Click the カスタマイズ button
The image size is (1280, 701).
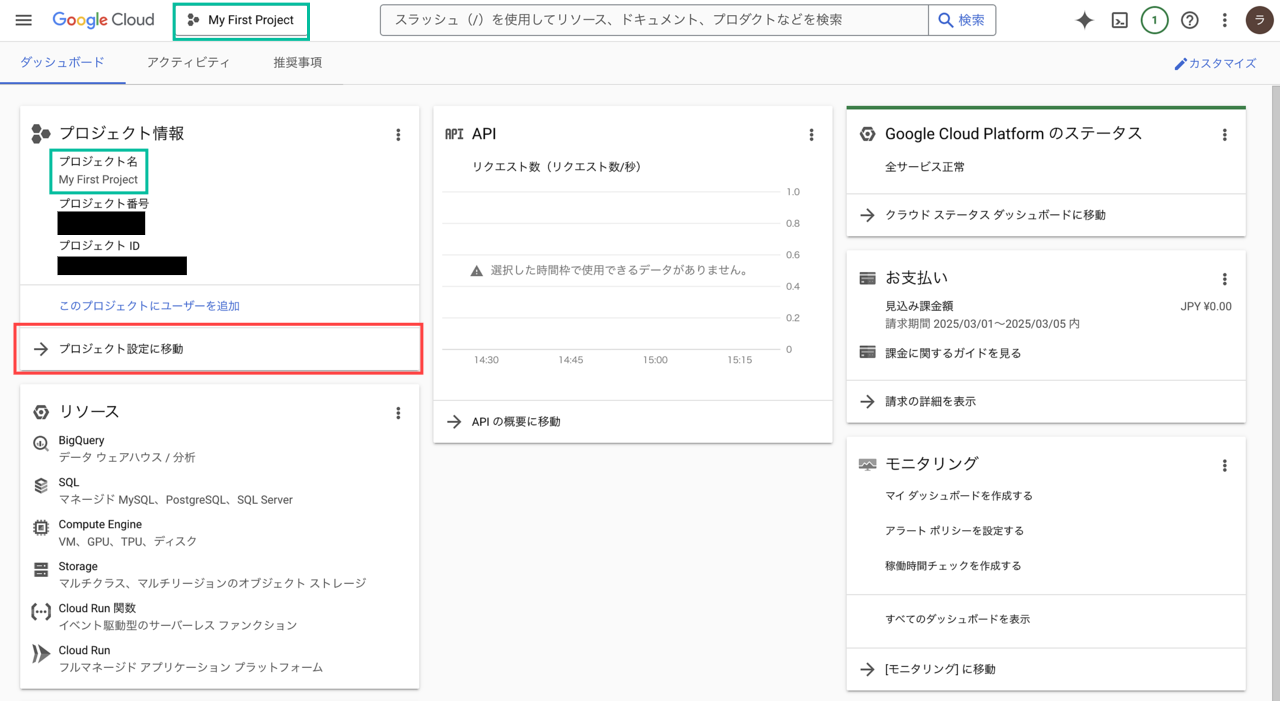click(x=1215, y=63)
